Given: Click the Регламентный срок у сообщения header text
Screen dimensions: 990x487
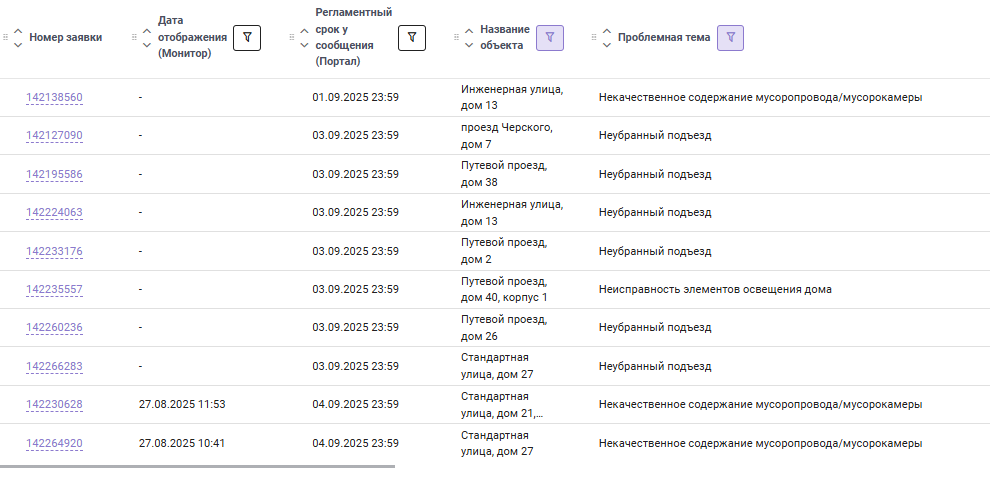Looking at the screenshot, I should click(354, 37).
